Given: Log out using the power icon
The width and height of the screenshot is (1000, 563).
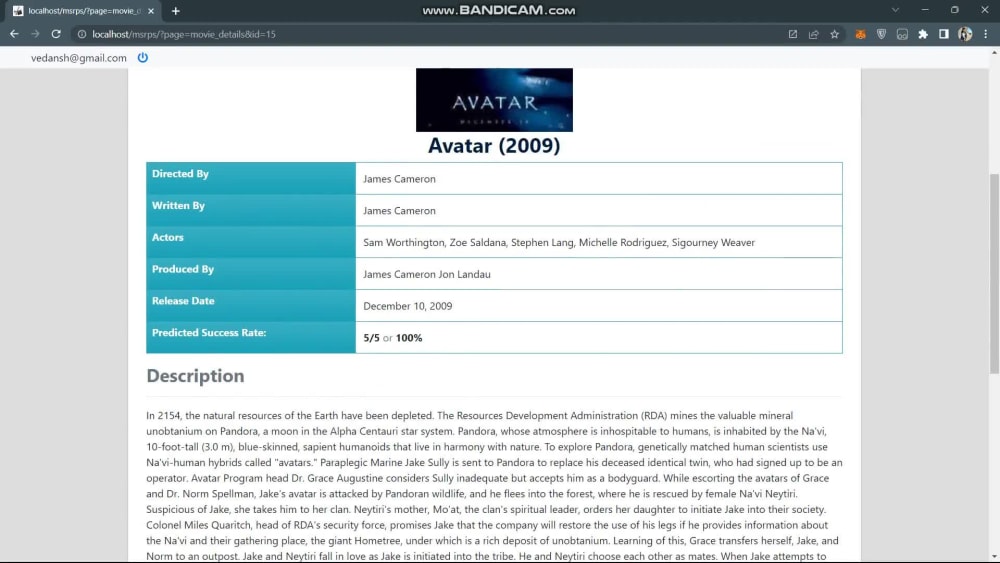Looking at the screenshot, I should coord(143,57).
